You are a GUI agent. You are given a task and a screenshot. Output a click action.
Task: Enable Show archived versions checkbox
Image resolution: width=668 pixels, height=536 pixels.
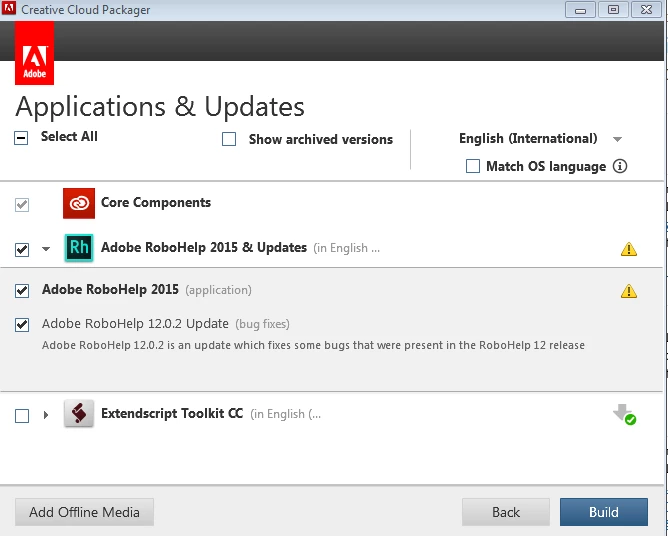point(229,139)
